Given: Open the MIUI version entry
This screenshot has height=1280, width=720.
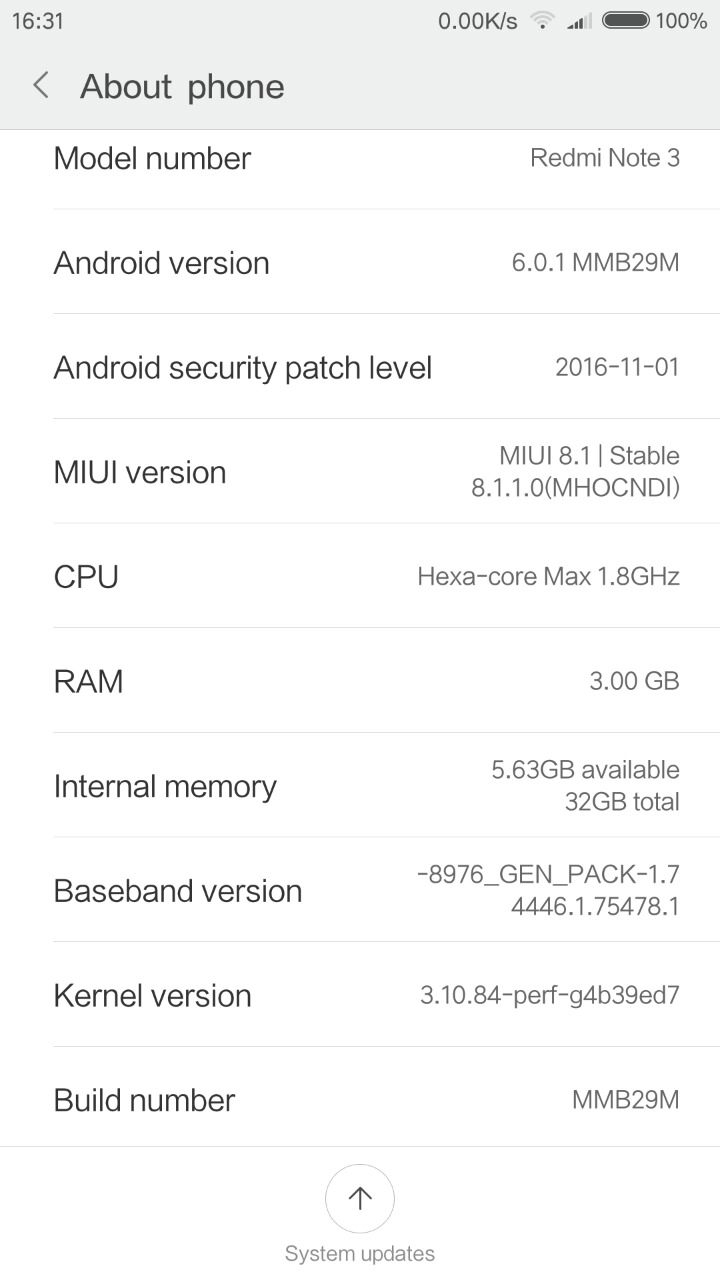Looking at the screenshot, I should point(360,472).
